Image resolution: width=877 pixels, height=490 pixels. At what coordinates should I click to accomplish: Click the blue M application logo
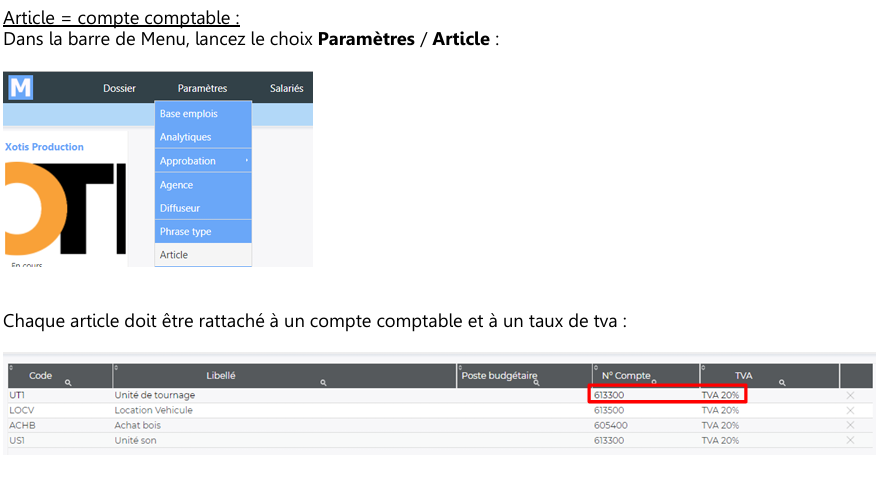coord(20,88)
